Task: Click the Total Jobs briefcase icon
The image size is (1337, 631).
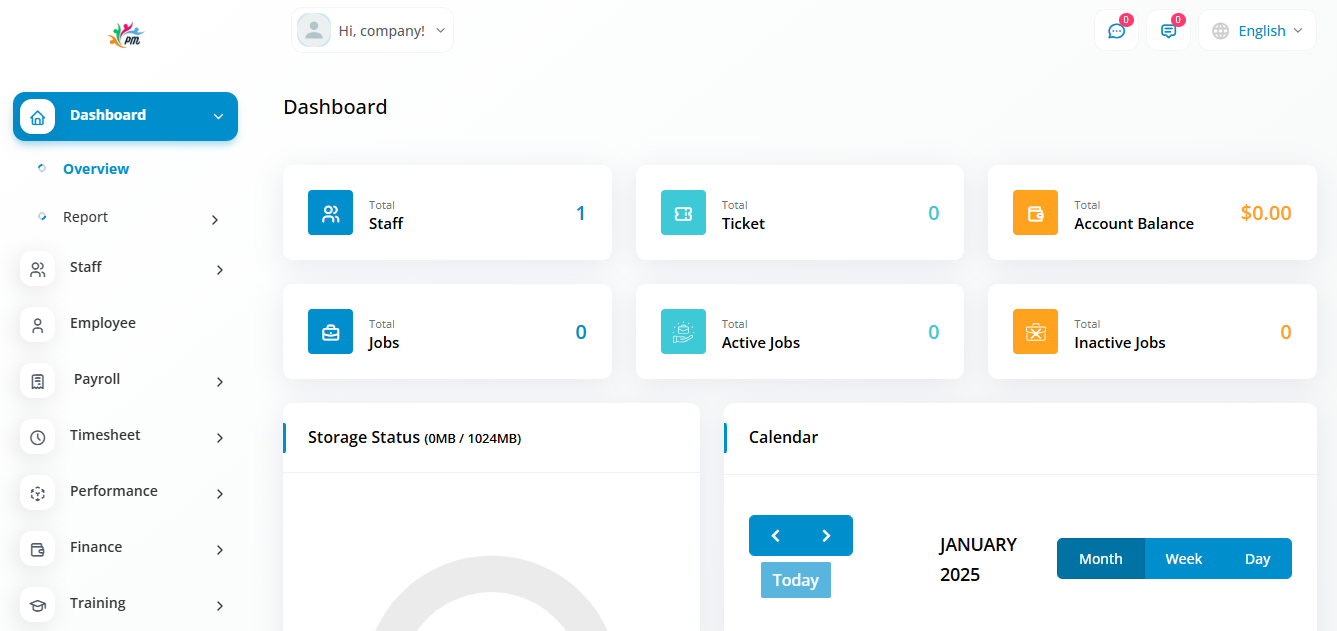Action: pos(330,332)
